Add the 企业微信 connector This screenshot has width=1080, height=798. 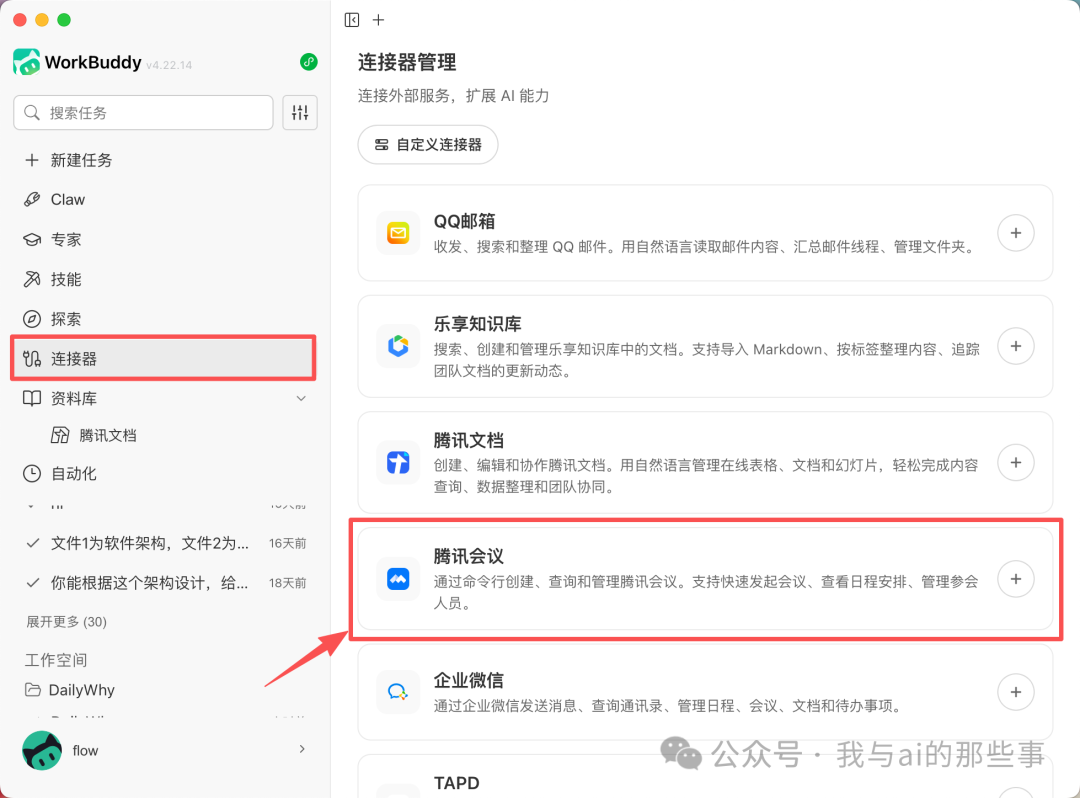(x=1015, y=691)
